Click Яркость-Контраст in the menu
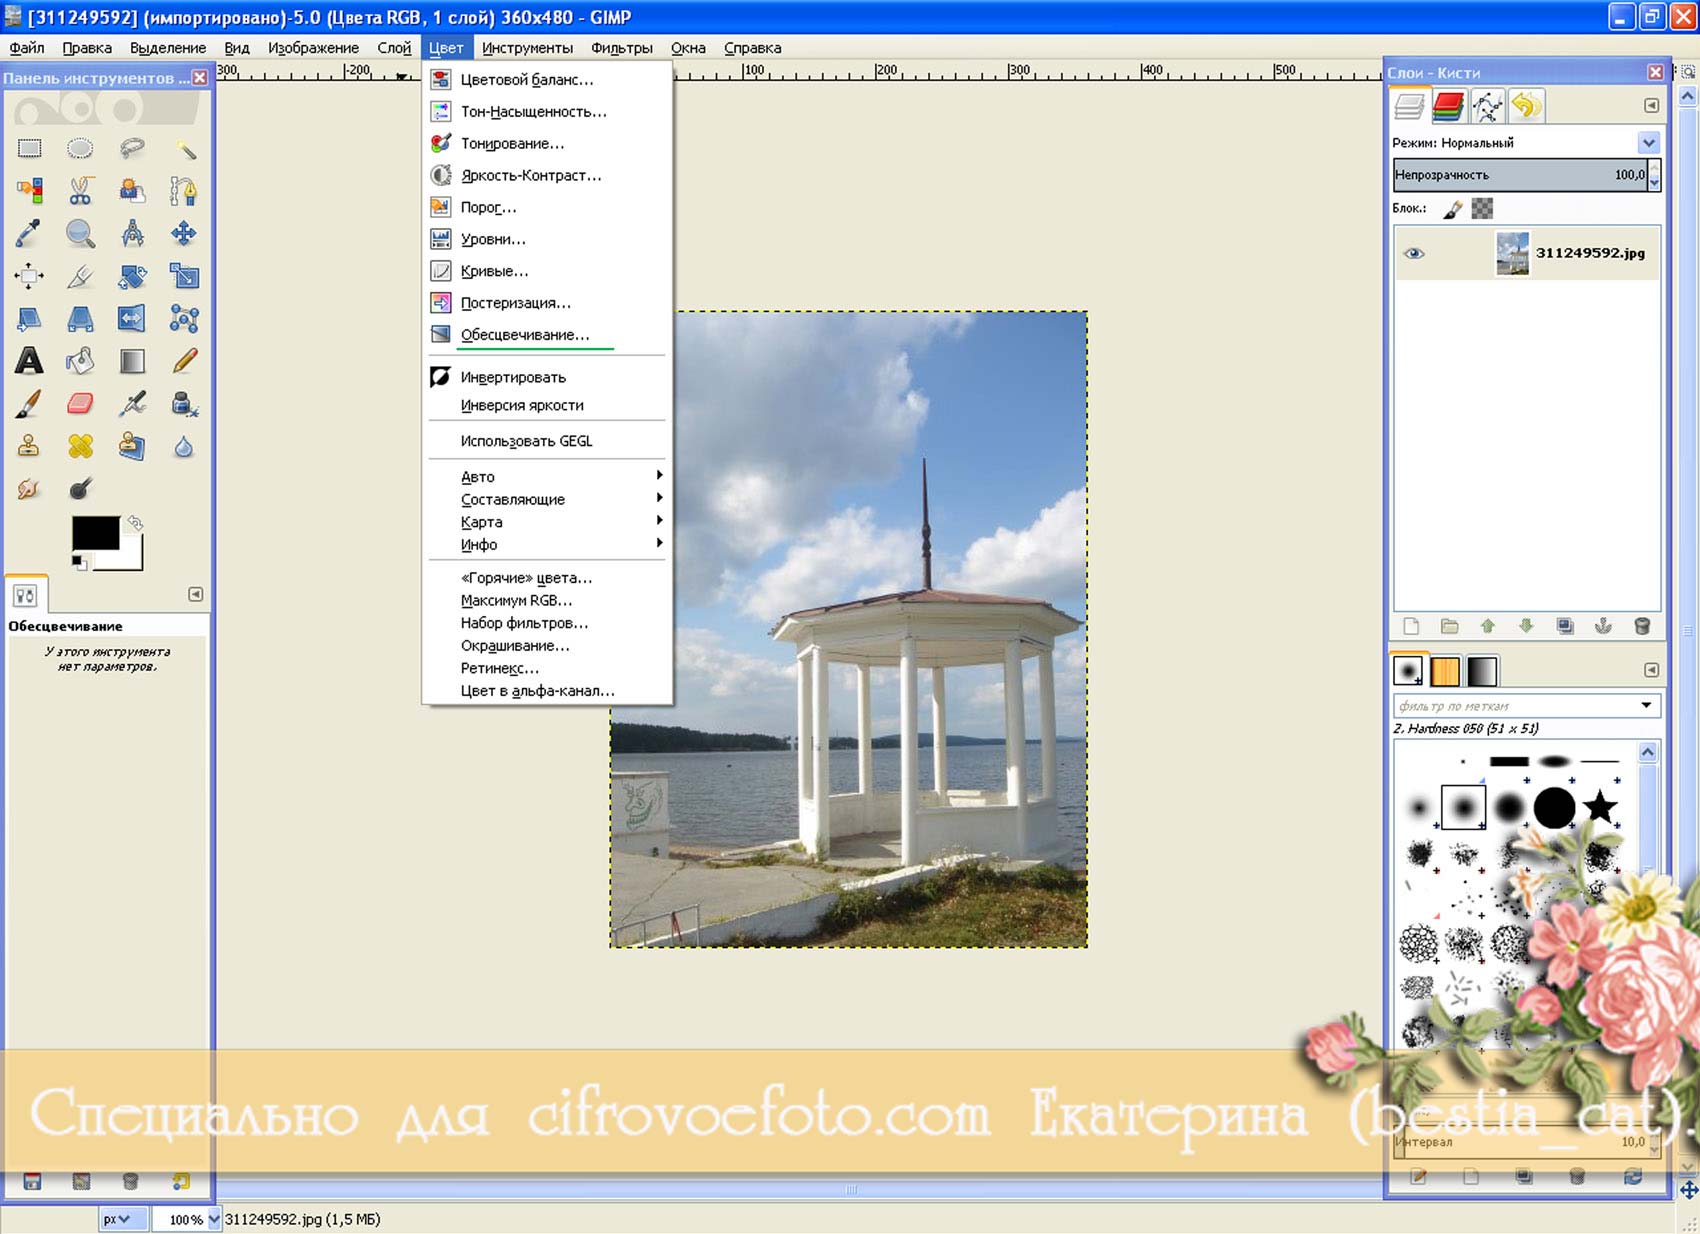The image size is (1700, 1234). point(531,175)
